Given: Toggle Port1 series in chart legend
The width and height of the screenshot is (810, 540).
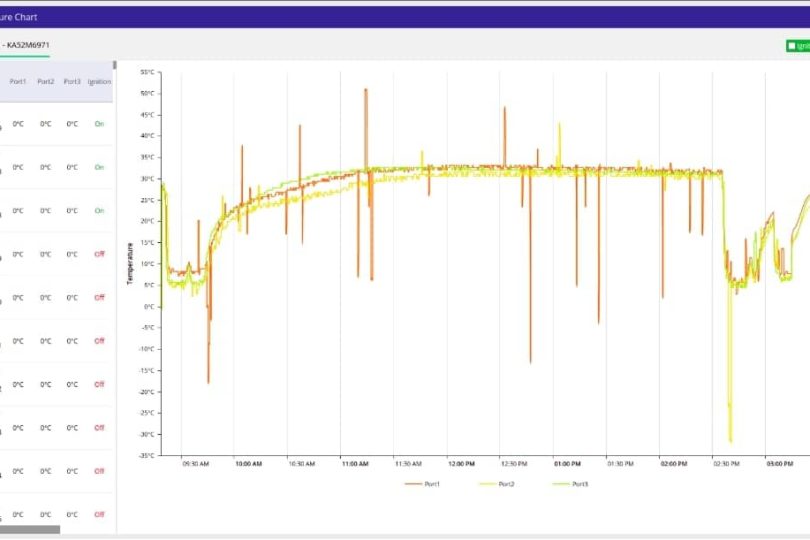Looking at the screenshot, I should pos(431,484).
